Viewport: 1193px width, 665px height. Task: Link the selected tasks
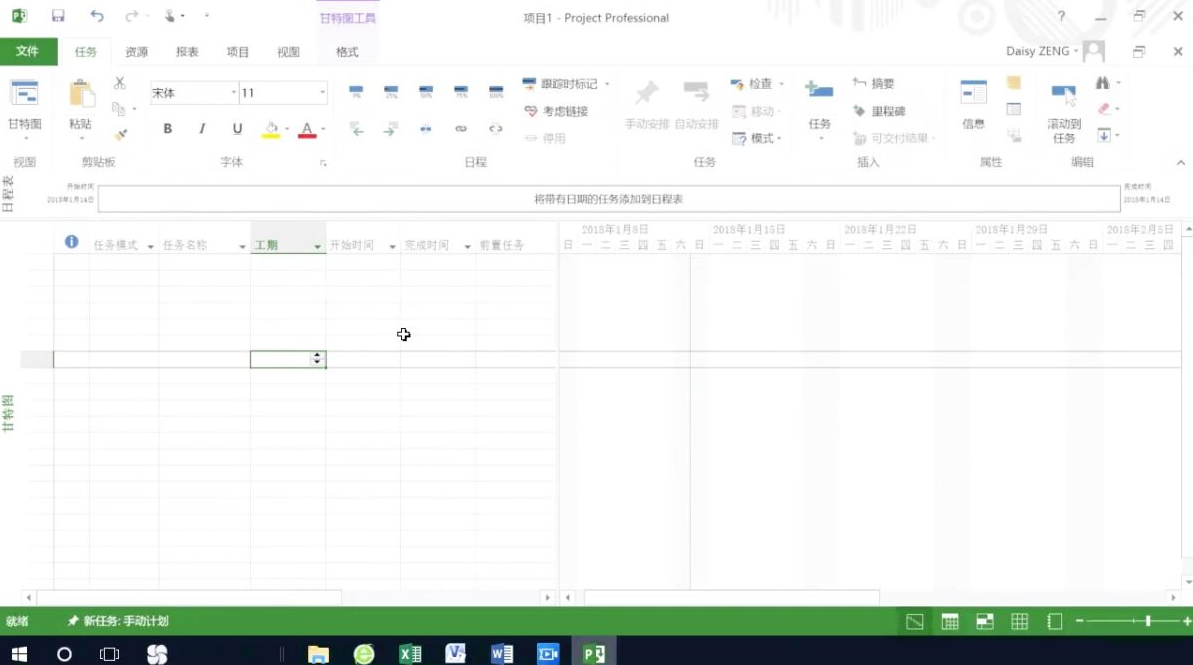(460, 129)
